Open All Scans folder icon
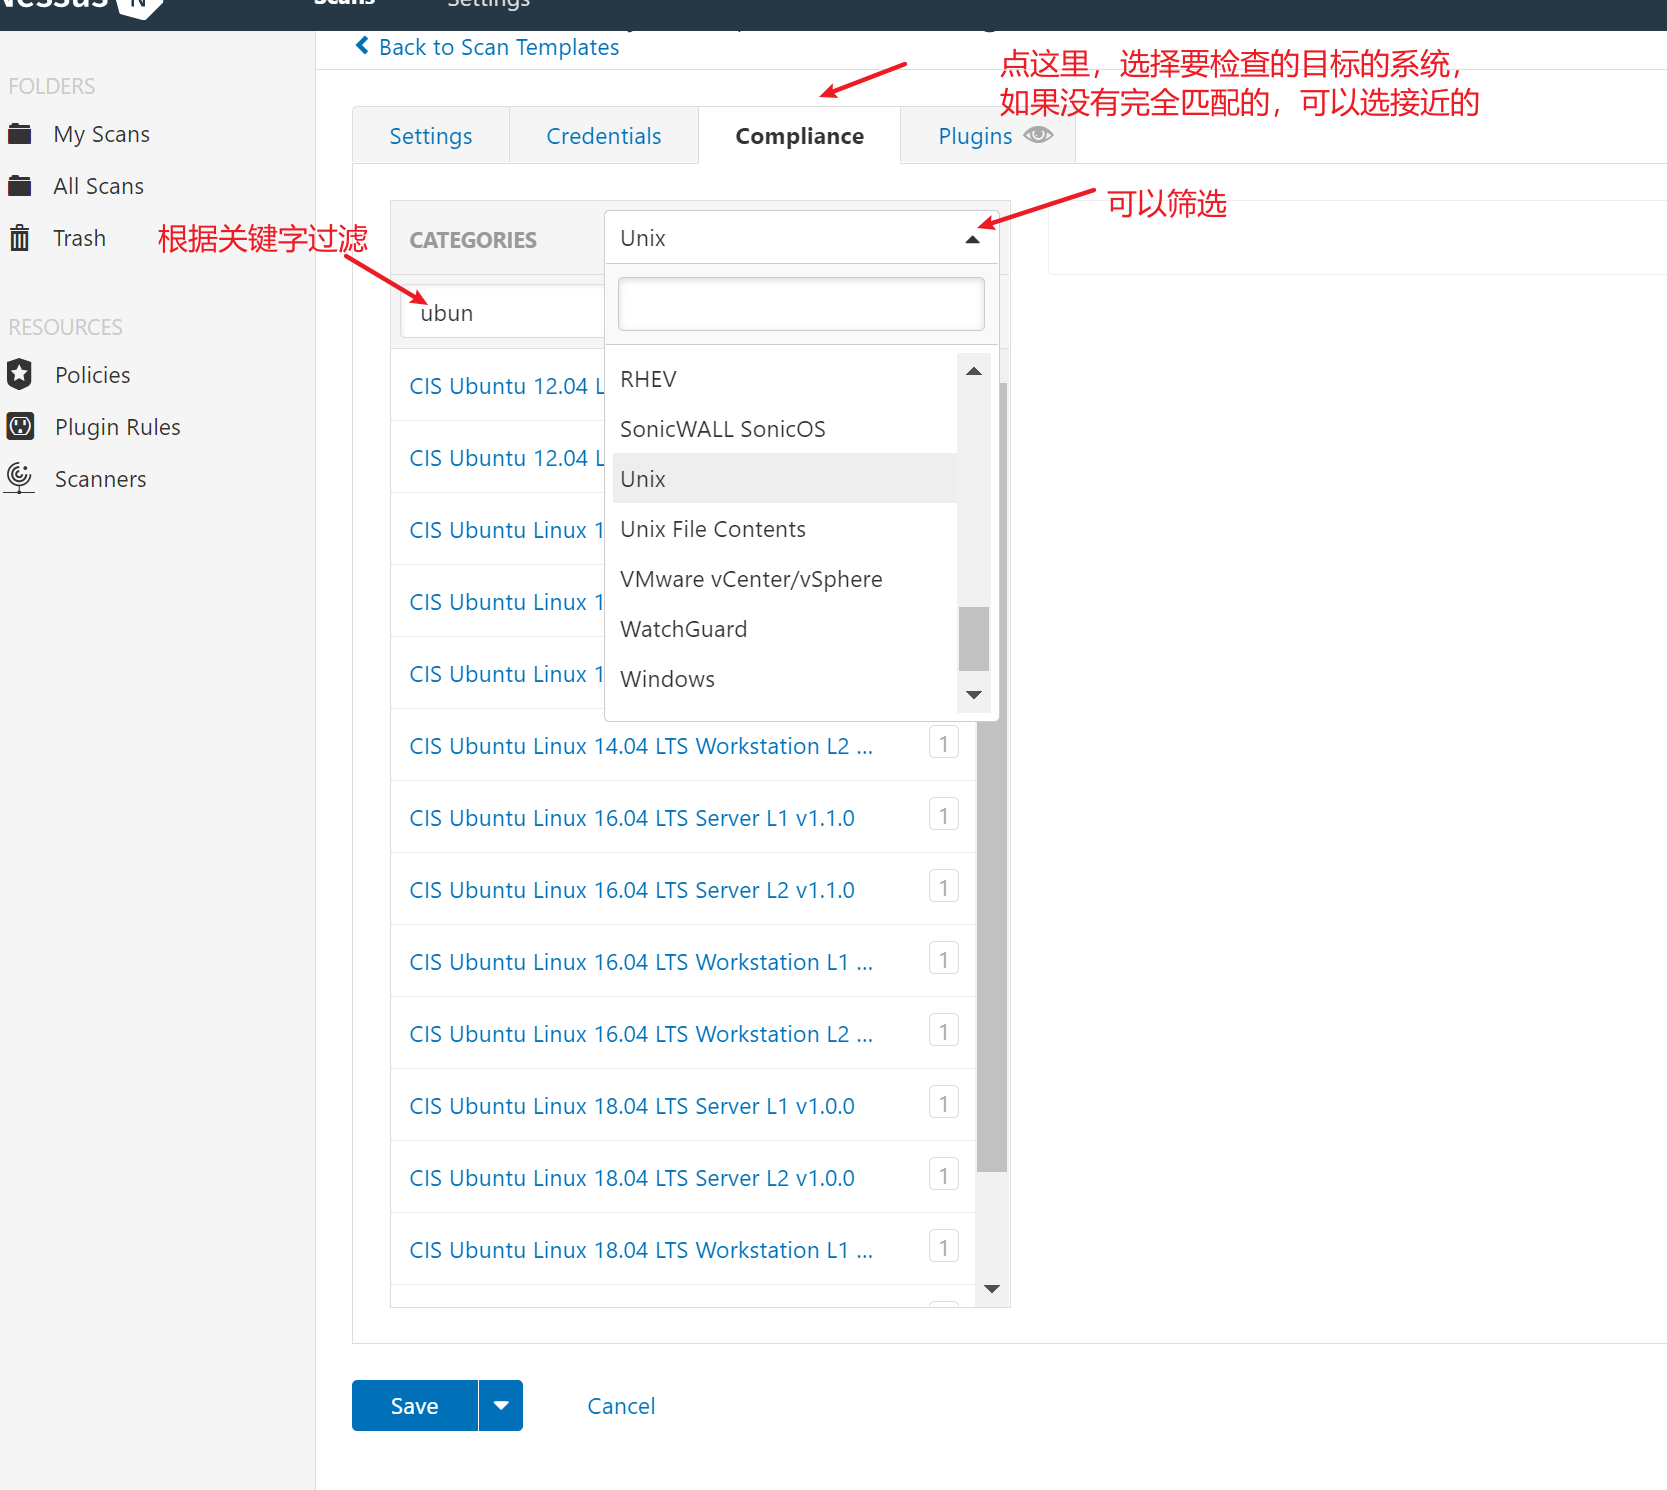The width and height of the screenshot is (1667, 1490). click(20, 185)
